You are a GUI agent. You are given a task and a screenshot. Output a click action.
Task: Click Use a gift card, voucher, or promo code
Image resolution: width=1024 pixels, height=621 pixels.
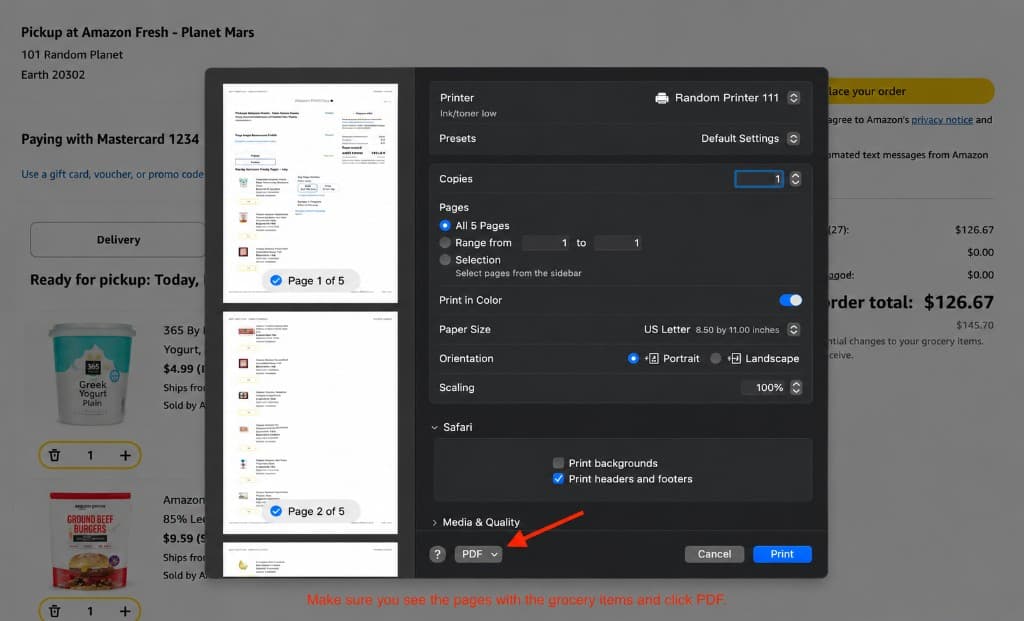[112, 174]
